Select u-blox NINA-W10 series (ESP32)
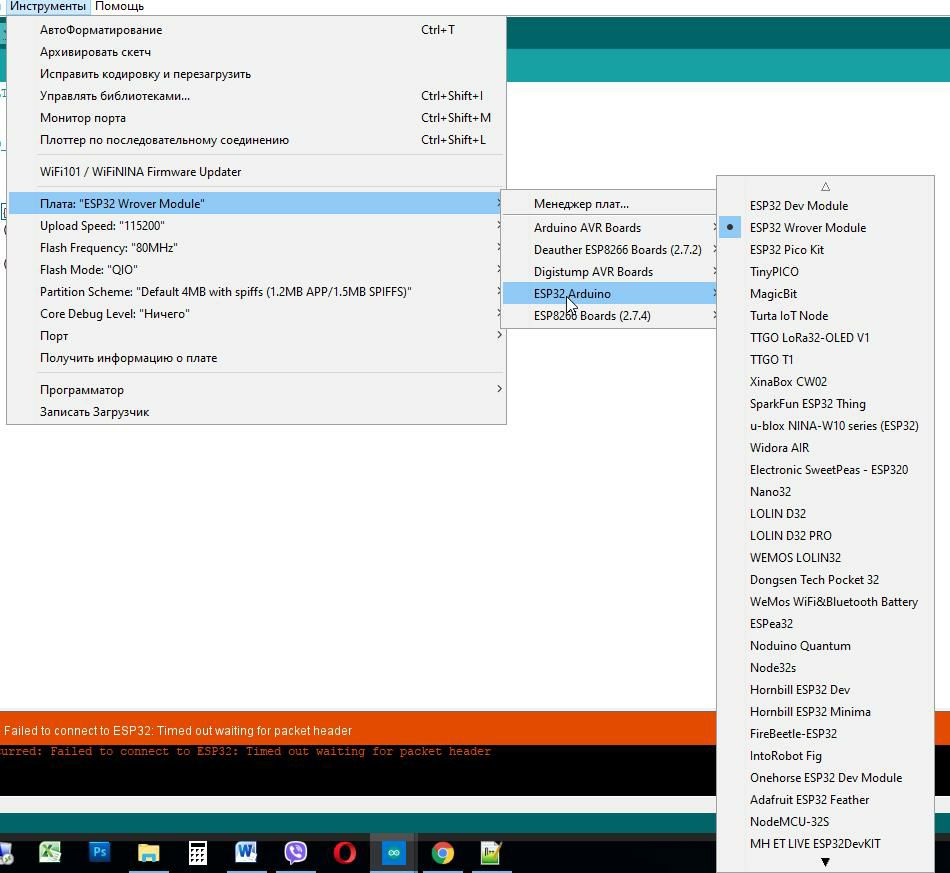 pos(825,426)
